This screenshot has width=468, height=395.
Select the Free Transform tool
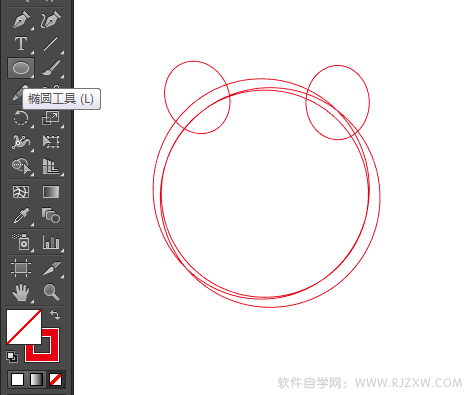[x=51, y=142]
